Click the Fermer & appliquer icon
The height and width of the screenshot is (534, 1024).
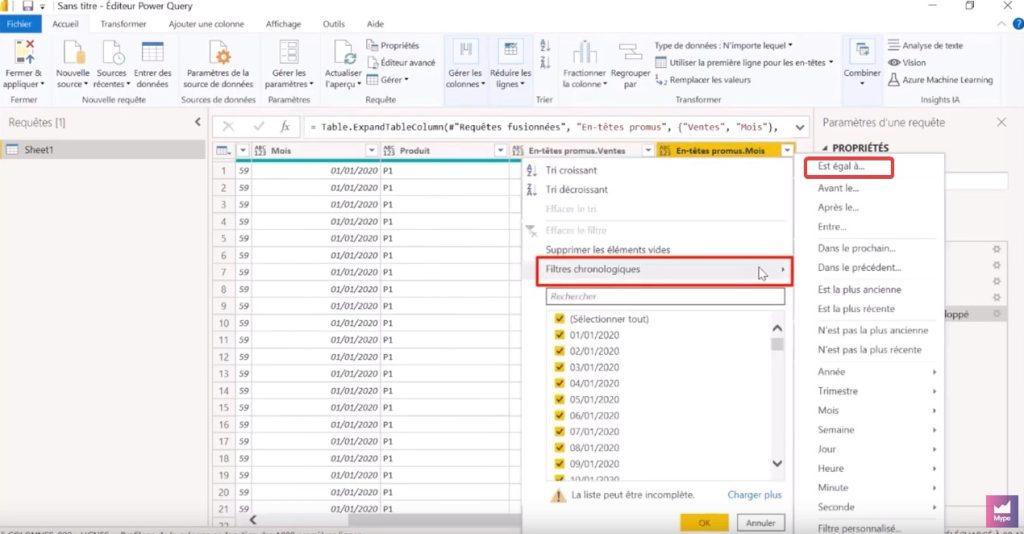point(24,52)
